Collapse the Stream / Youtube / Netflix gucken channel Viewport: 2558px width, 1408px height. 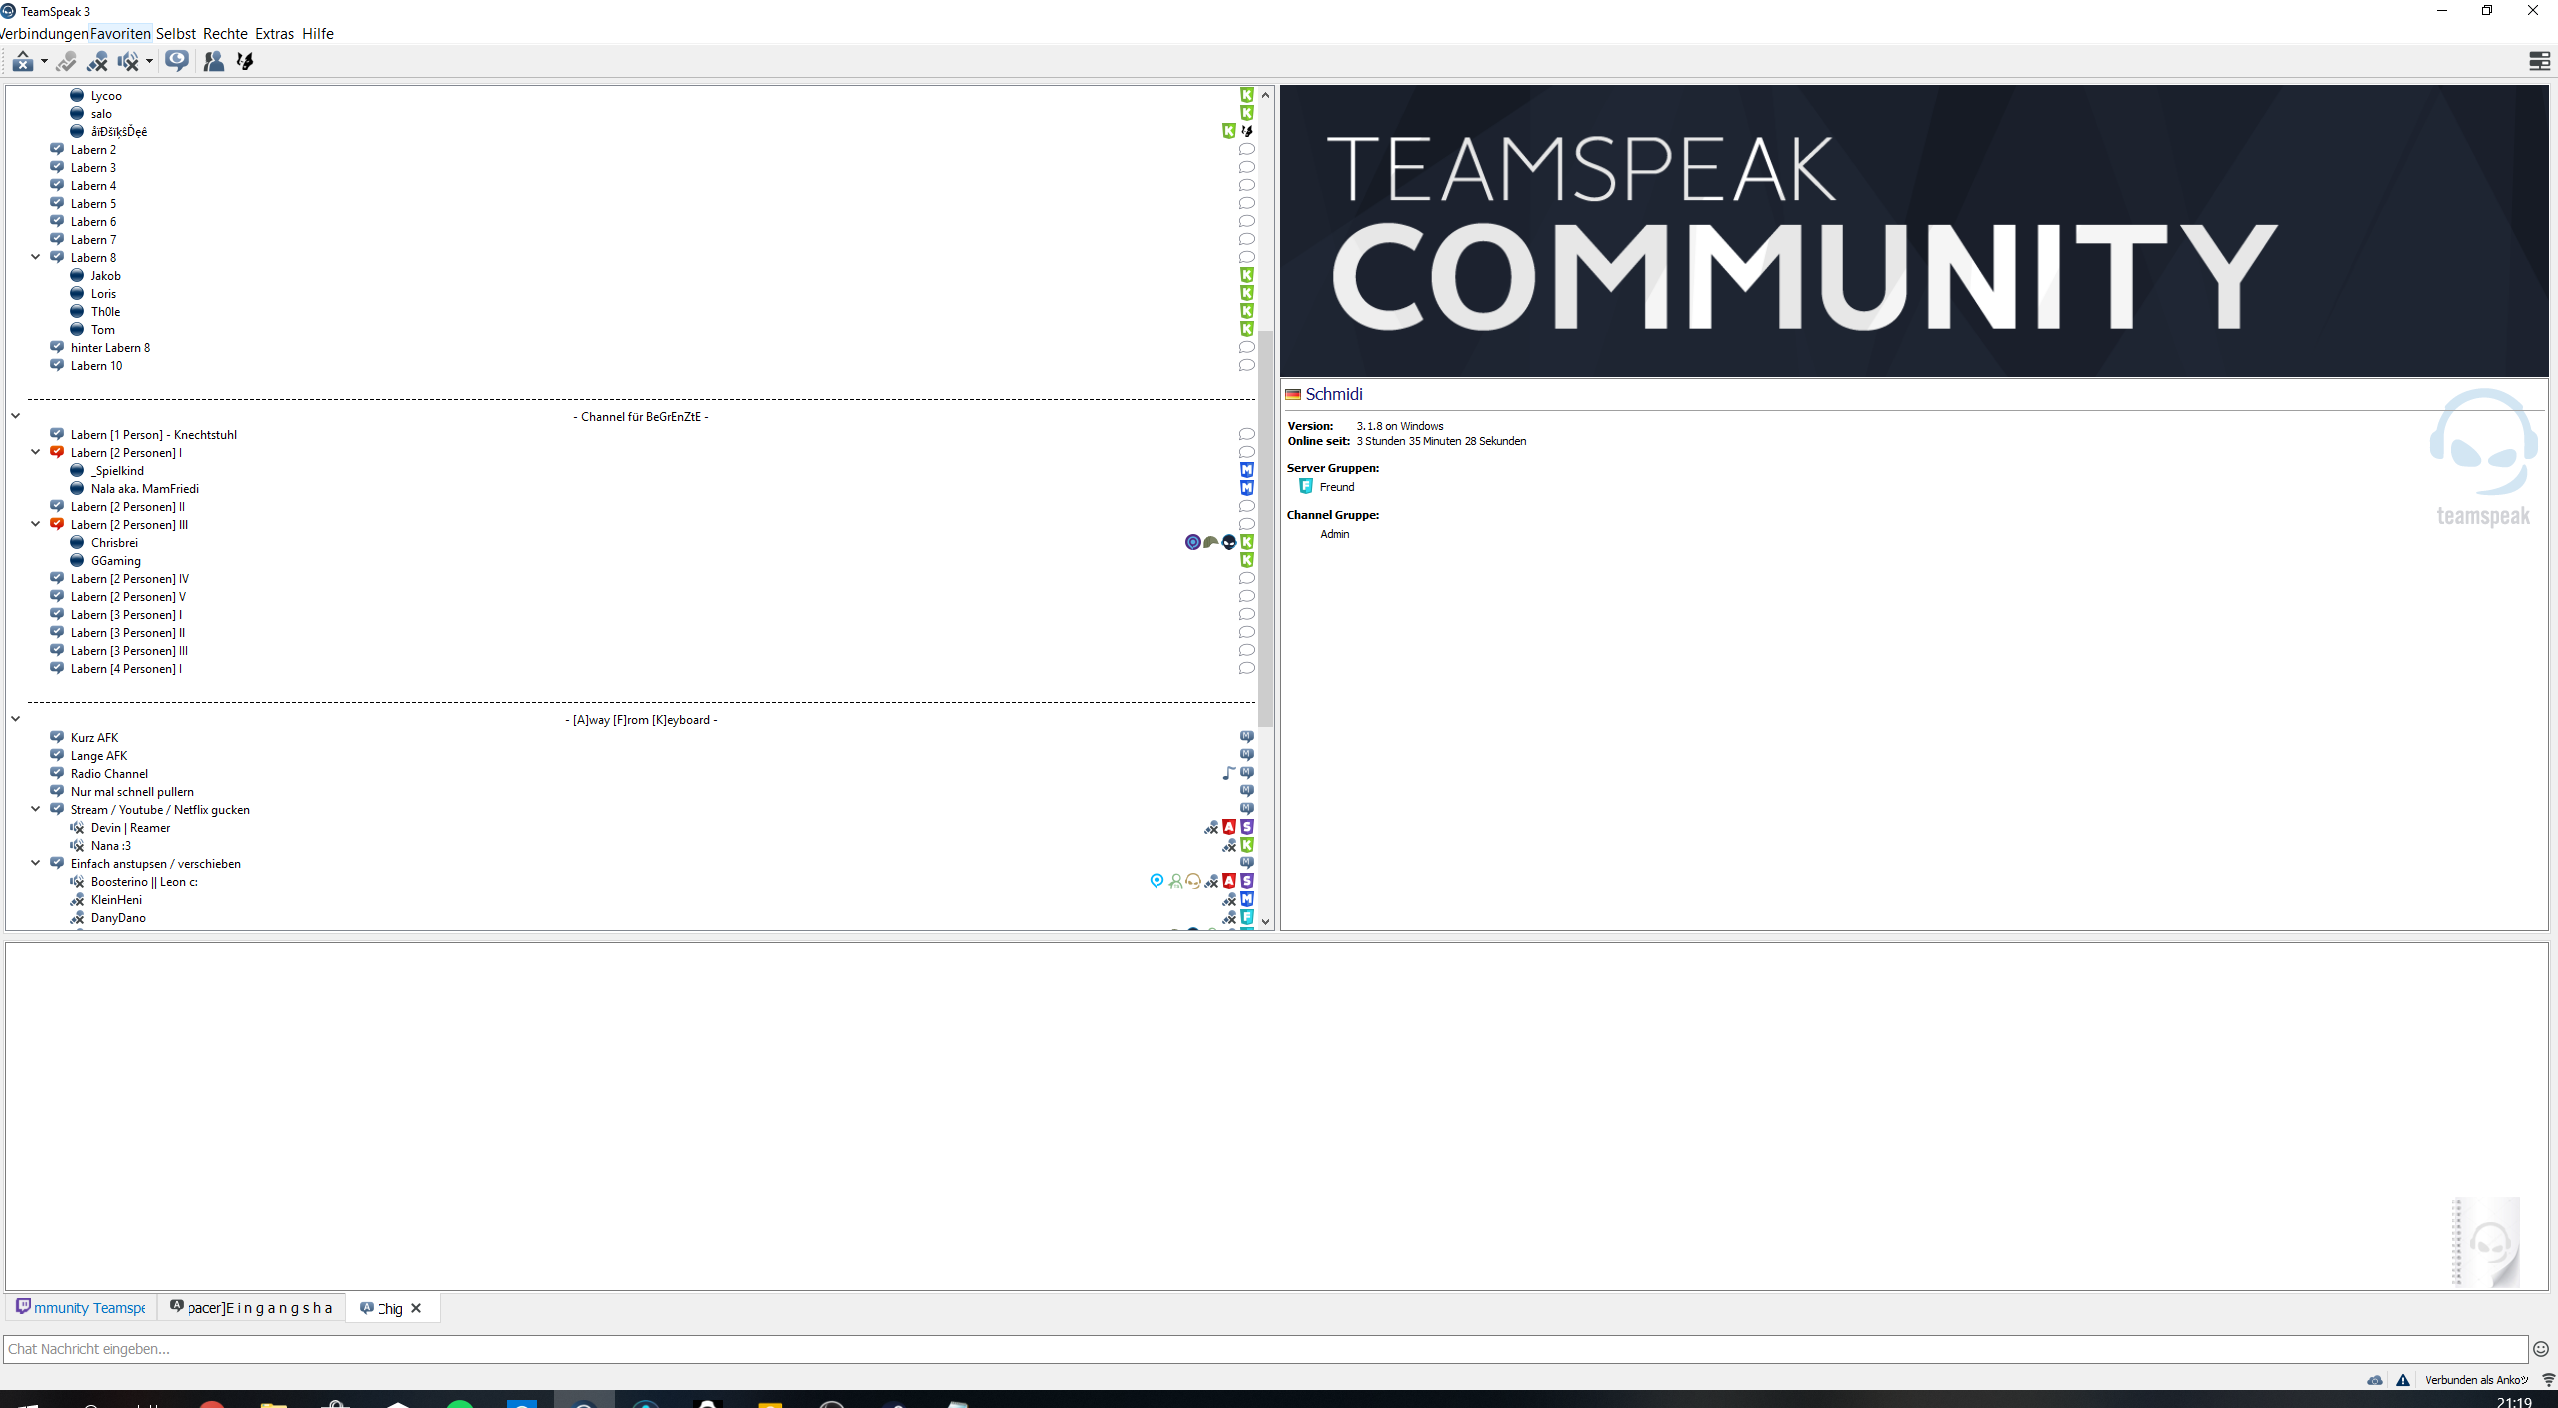(x=36, y=809)
